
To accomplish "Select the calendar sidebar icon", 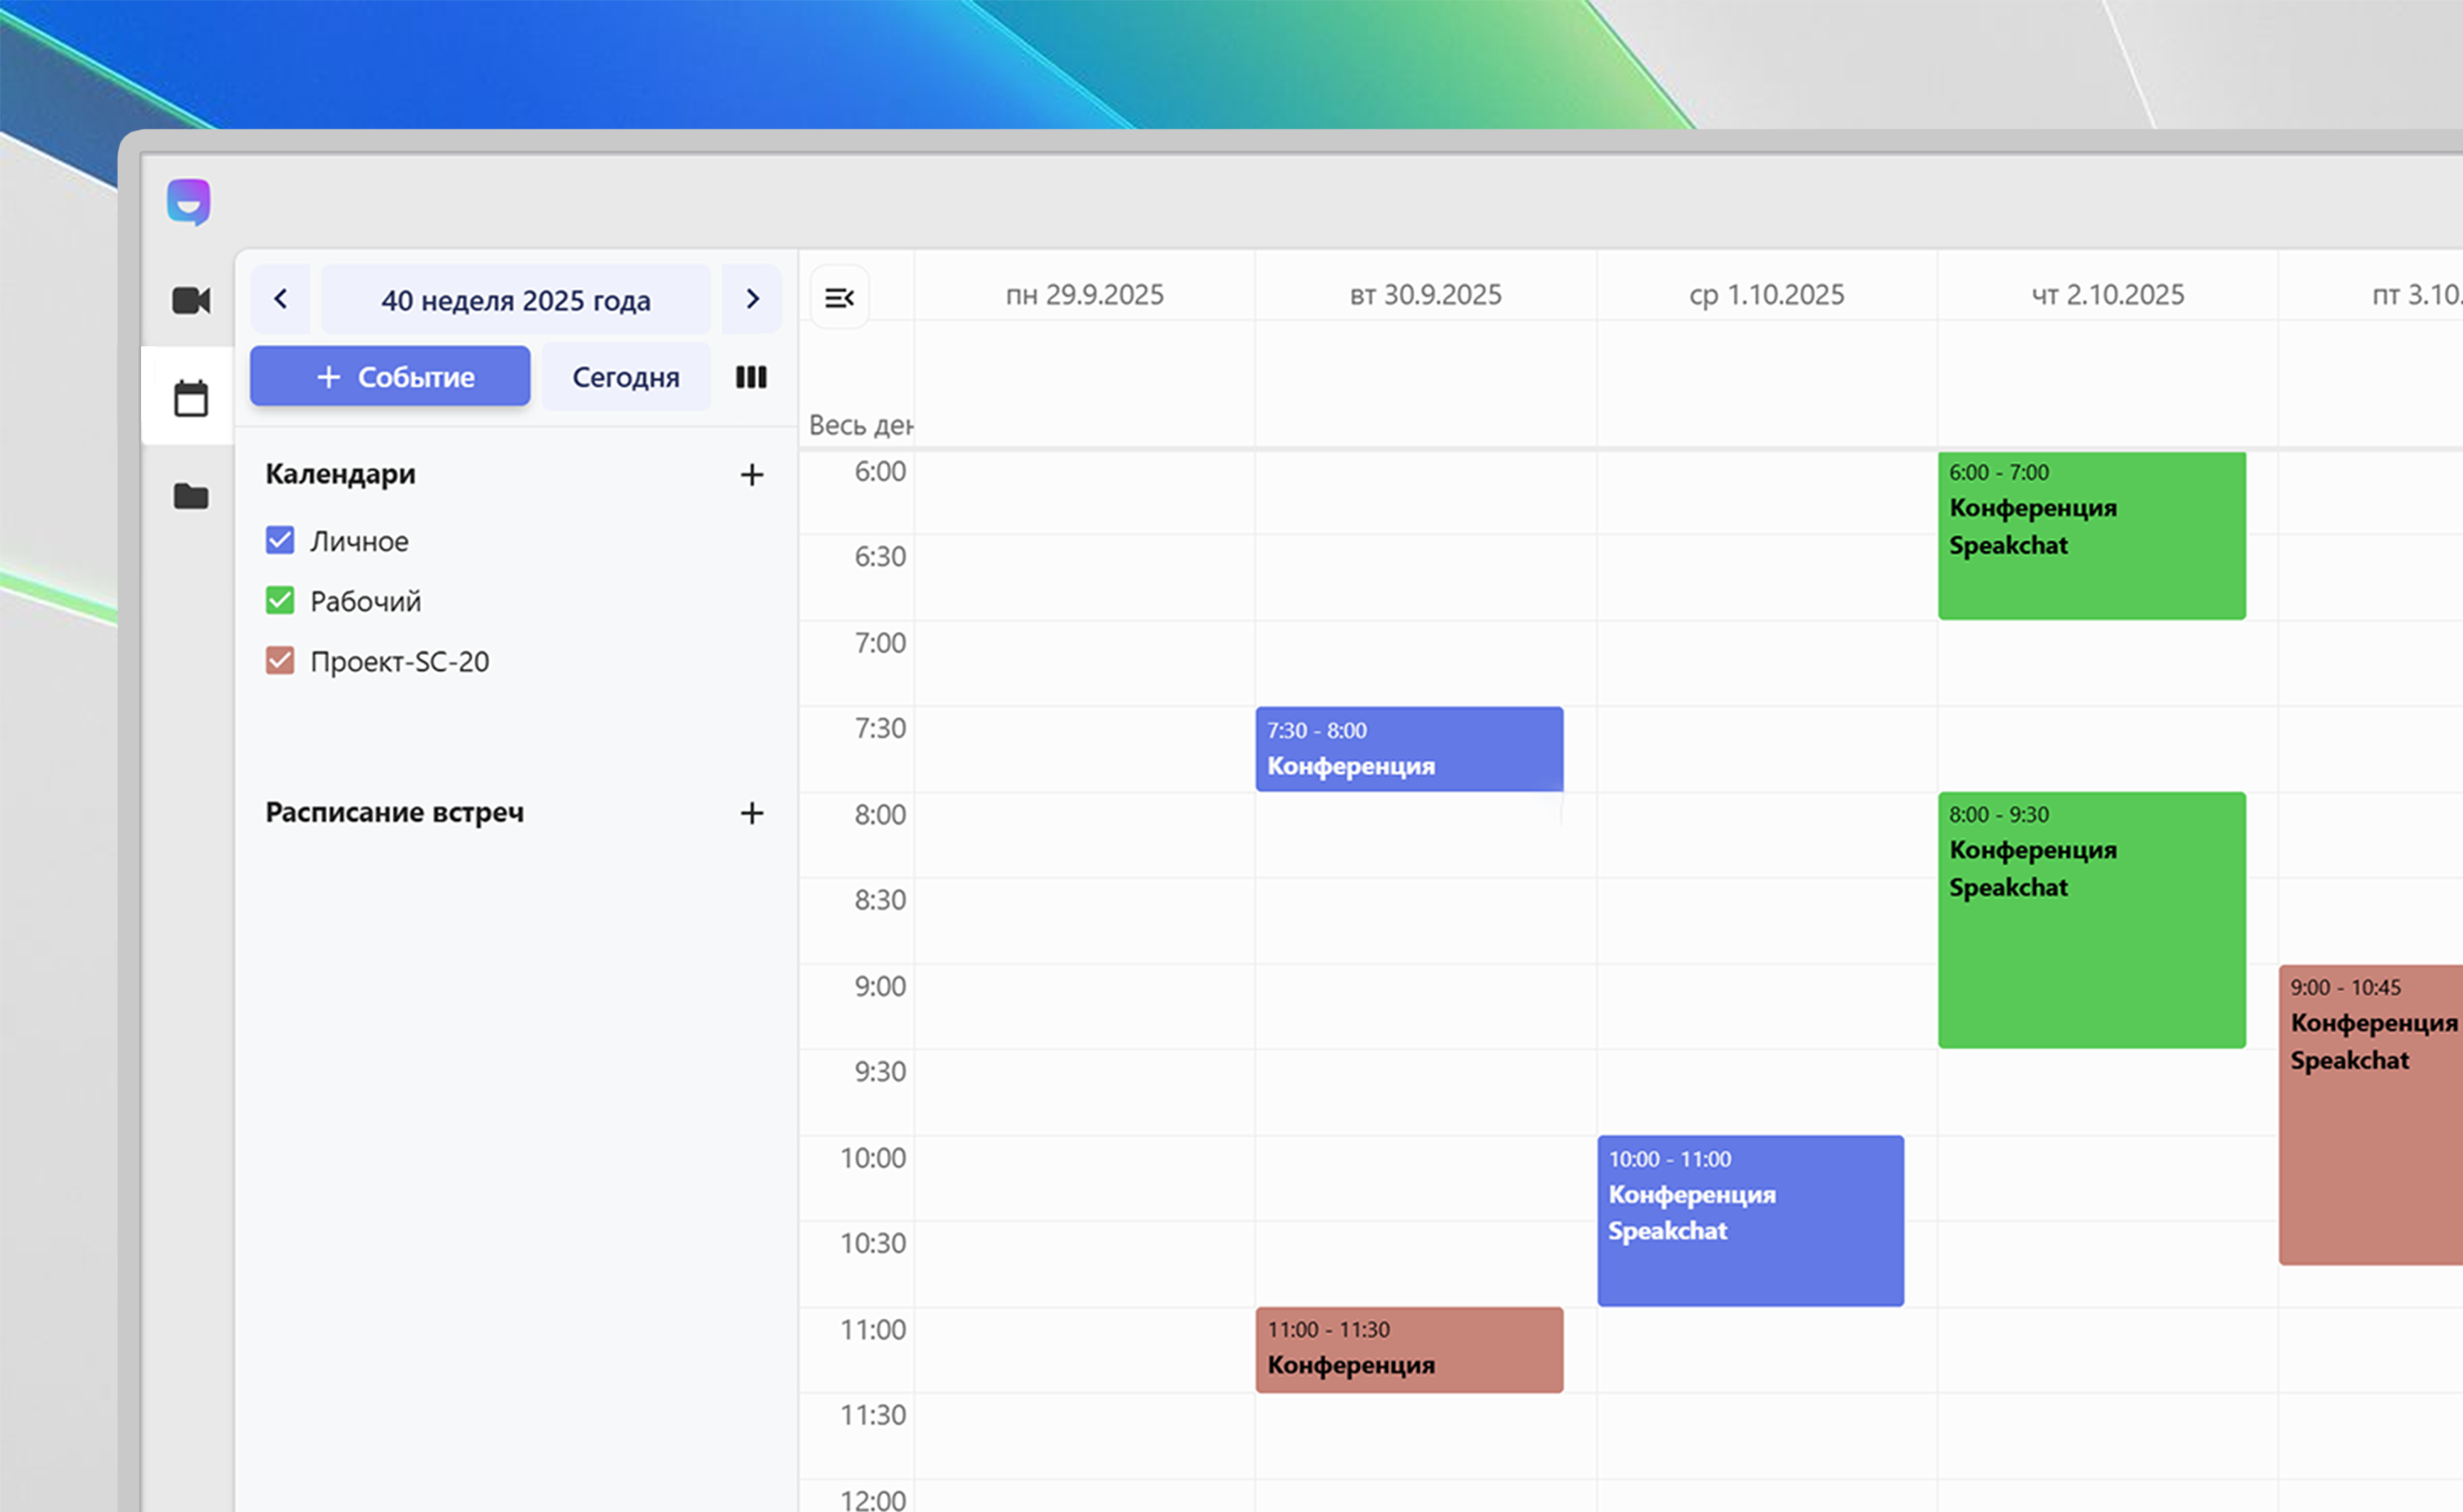I will 190,398.
